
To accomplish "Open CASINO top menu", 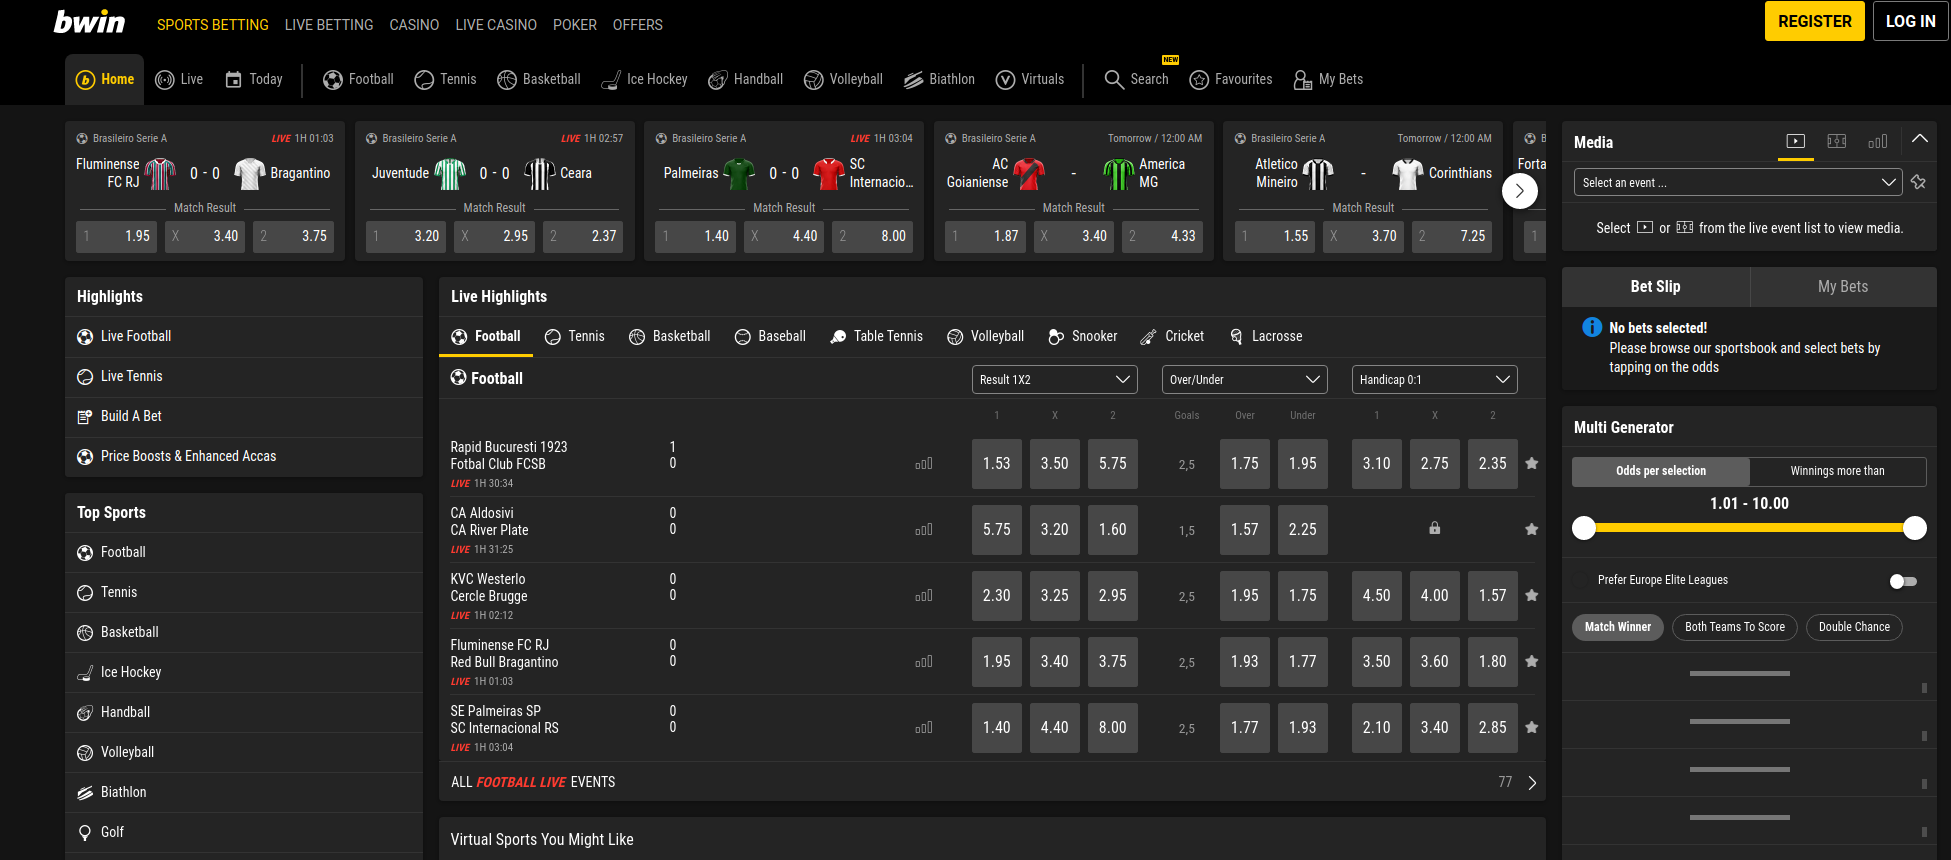I will pyautogui.click(x=414, y=25).
